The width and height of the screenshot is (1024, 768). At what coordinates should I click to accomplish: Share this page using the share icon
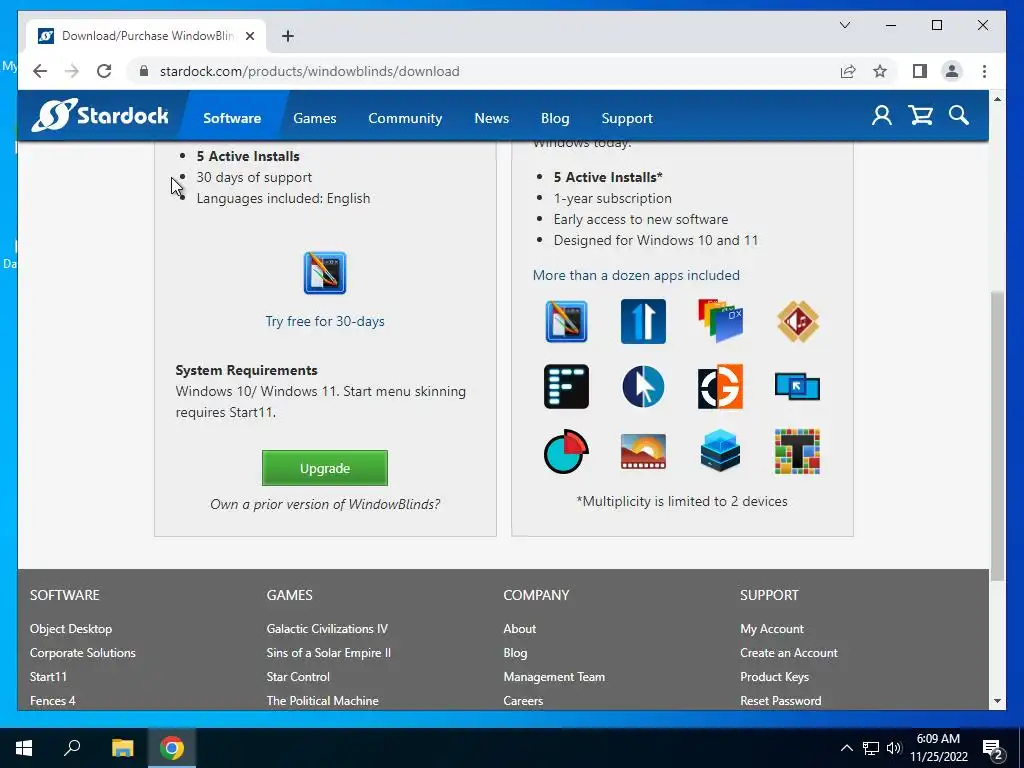pyautogui.click(x=848, y=71)
